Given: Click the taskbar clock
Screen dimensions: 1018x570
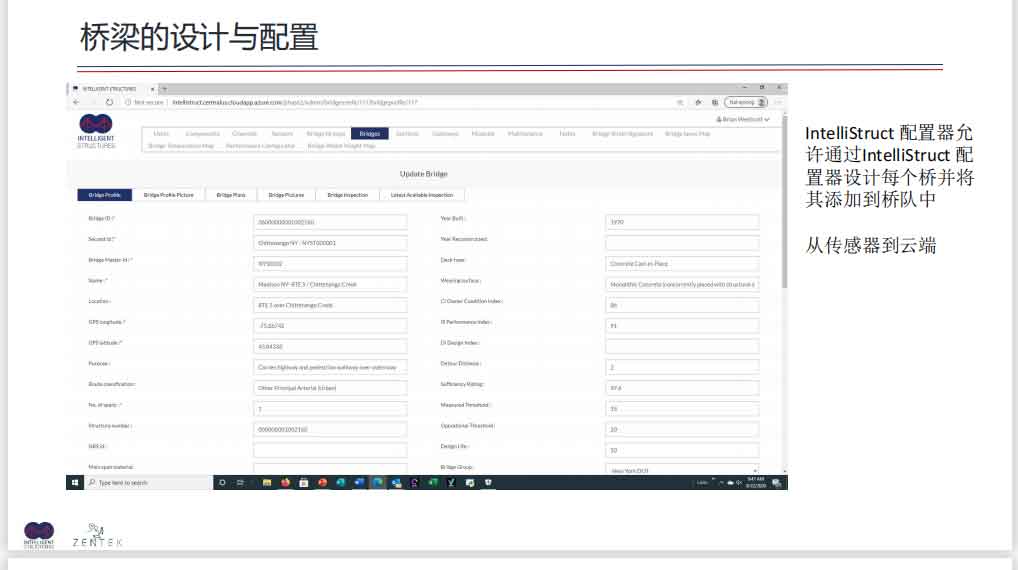Looking at the screenshot, I should [x=756, y=482].
